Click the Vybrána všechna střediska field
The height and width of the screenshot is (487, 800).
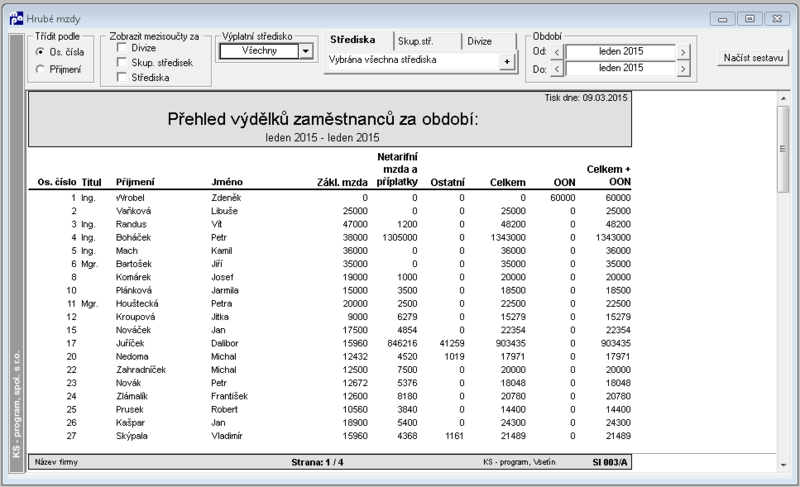412,60
